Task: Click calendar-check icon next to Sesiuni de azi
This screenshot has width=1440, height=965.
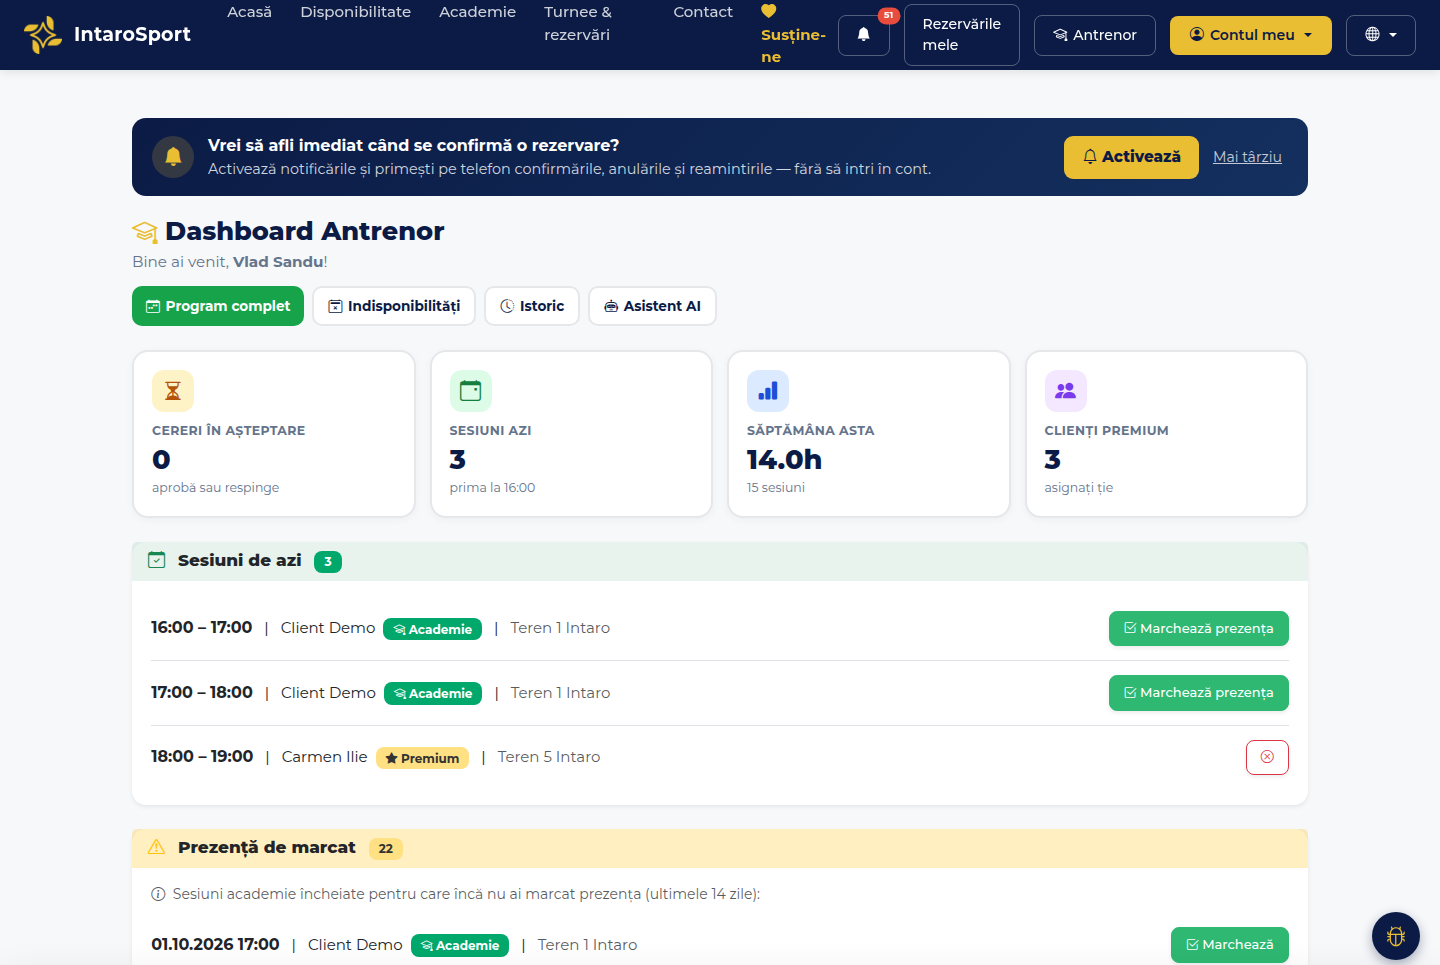Action: click(157, 560)
